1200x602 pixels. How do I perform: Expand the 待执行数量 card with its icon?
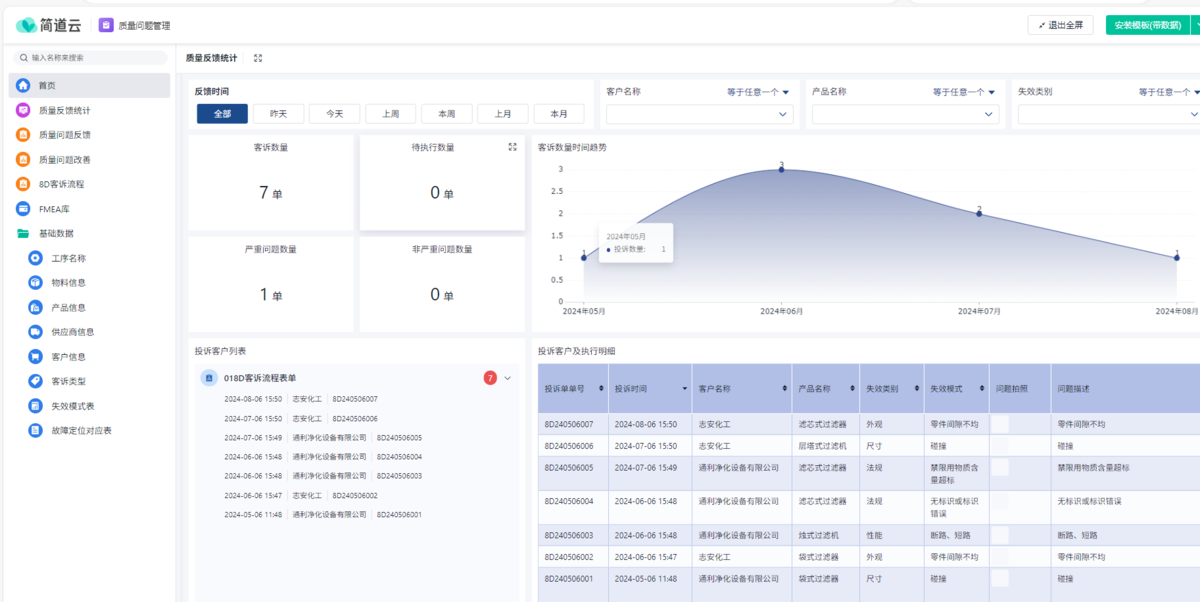(x=512, y=147)
